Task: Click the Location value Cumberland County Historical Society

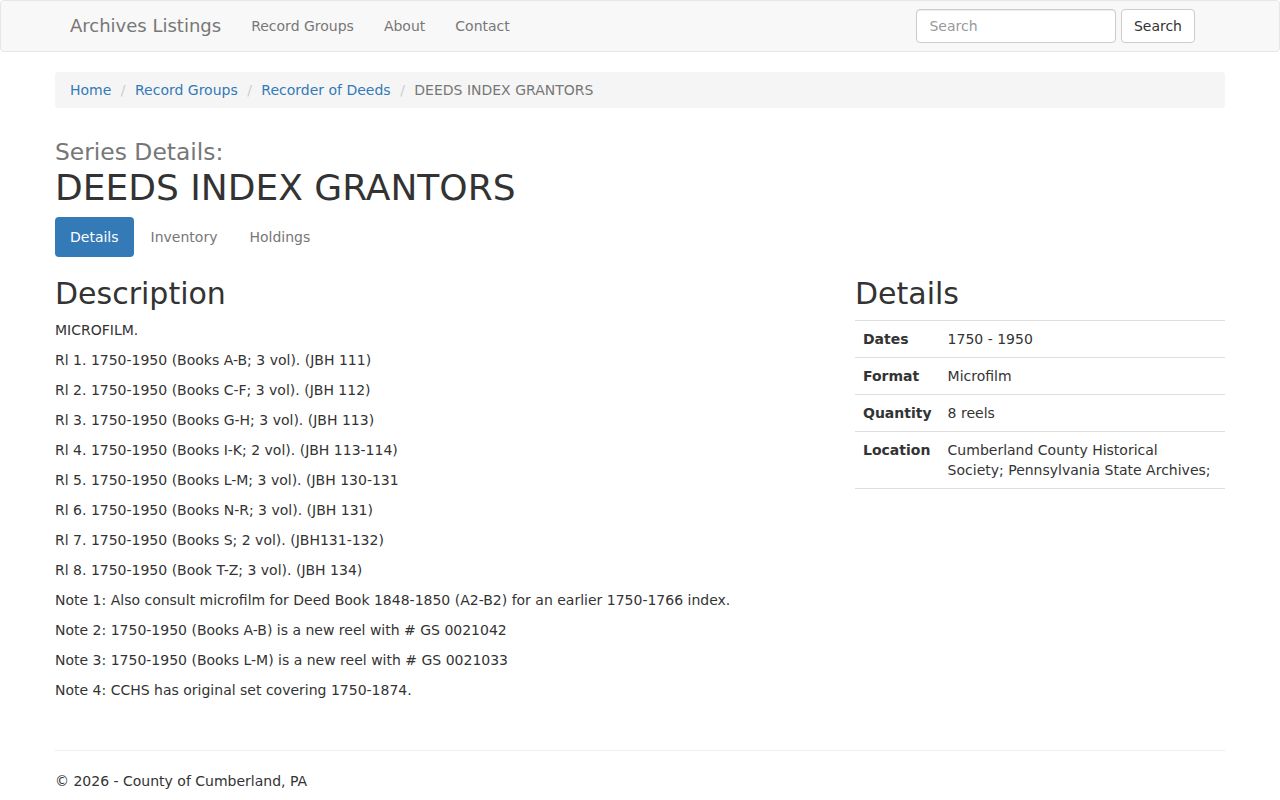Action: pos(1079,460)
